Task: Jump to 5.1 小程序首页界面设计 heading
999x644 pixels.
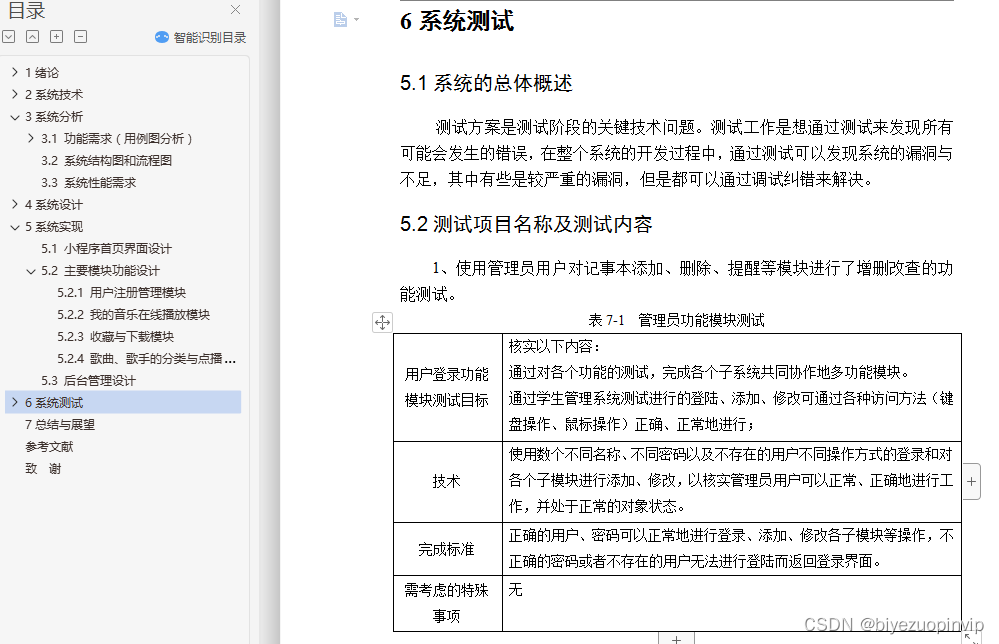Action: click(x=106, y=248)
